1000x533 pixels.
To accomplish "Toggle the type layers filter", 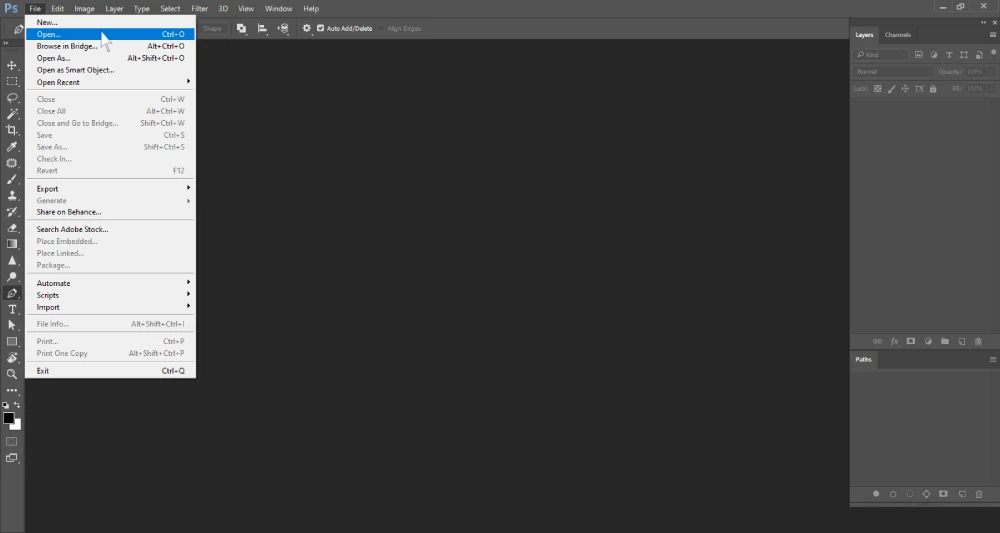I will [x=949, y=55].
